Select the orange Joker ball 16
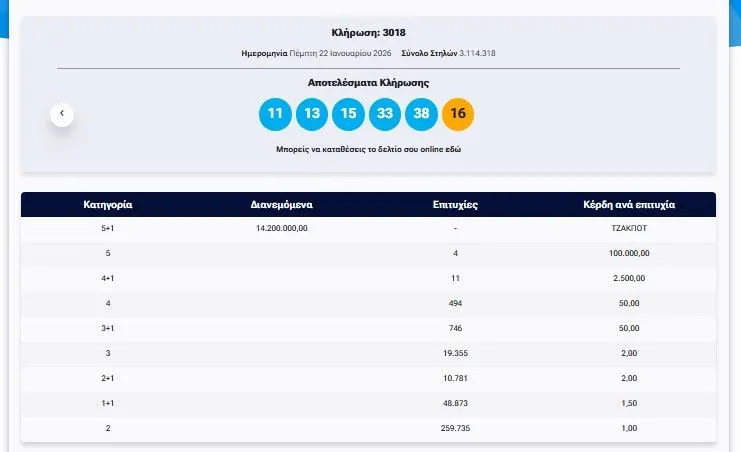The image size is (741, 452). [458, 113]
